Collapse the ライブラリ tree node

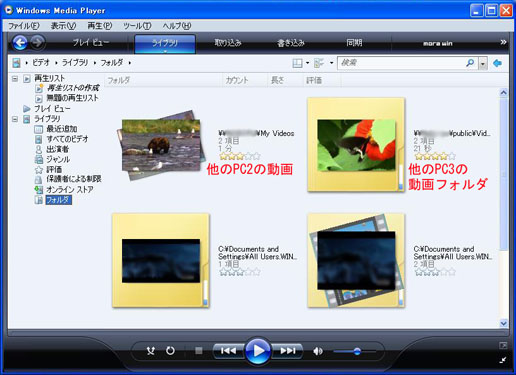tap(15, 119)
